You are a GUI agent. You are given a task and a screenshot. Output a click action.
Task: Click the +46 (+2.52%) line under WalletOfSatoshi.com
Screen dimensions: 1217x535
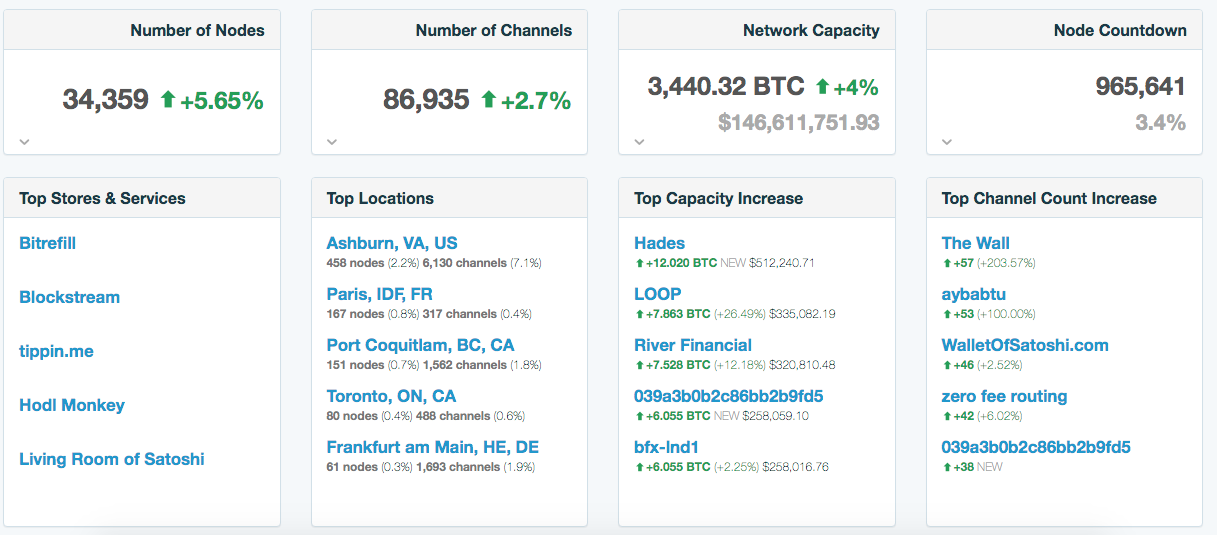[981, 365]
